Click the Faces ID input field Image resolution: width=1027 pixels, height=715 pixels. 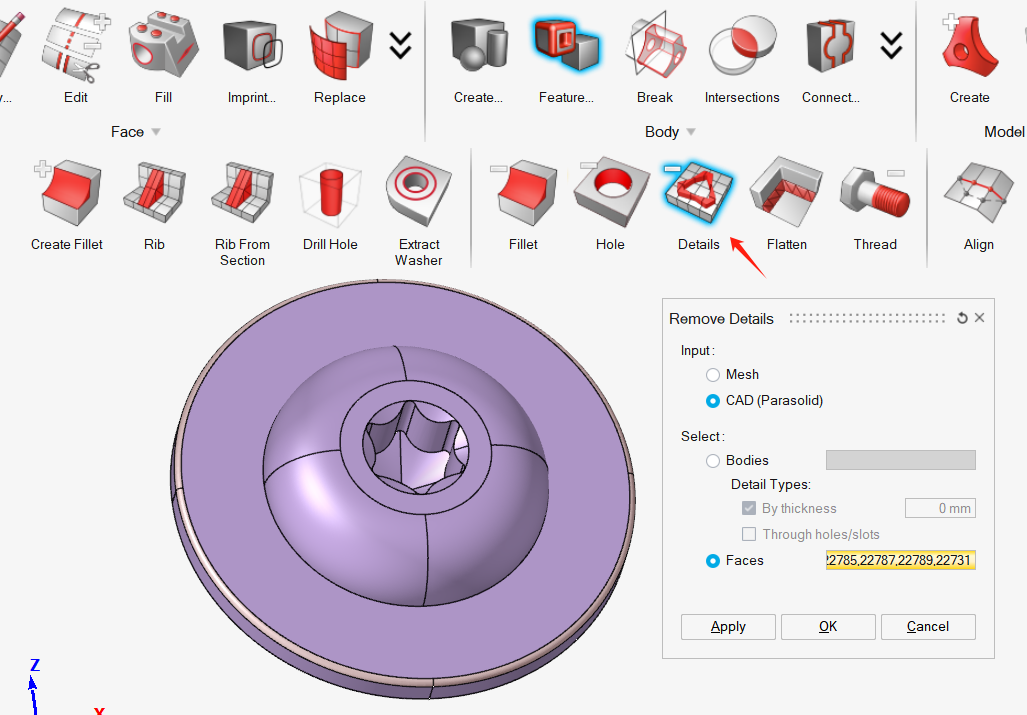pyautogui.click(x=900, y=560)
